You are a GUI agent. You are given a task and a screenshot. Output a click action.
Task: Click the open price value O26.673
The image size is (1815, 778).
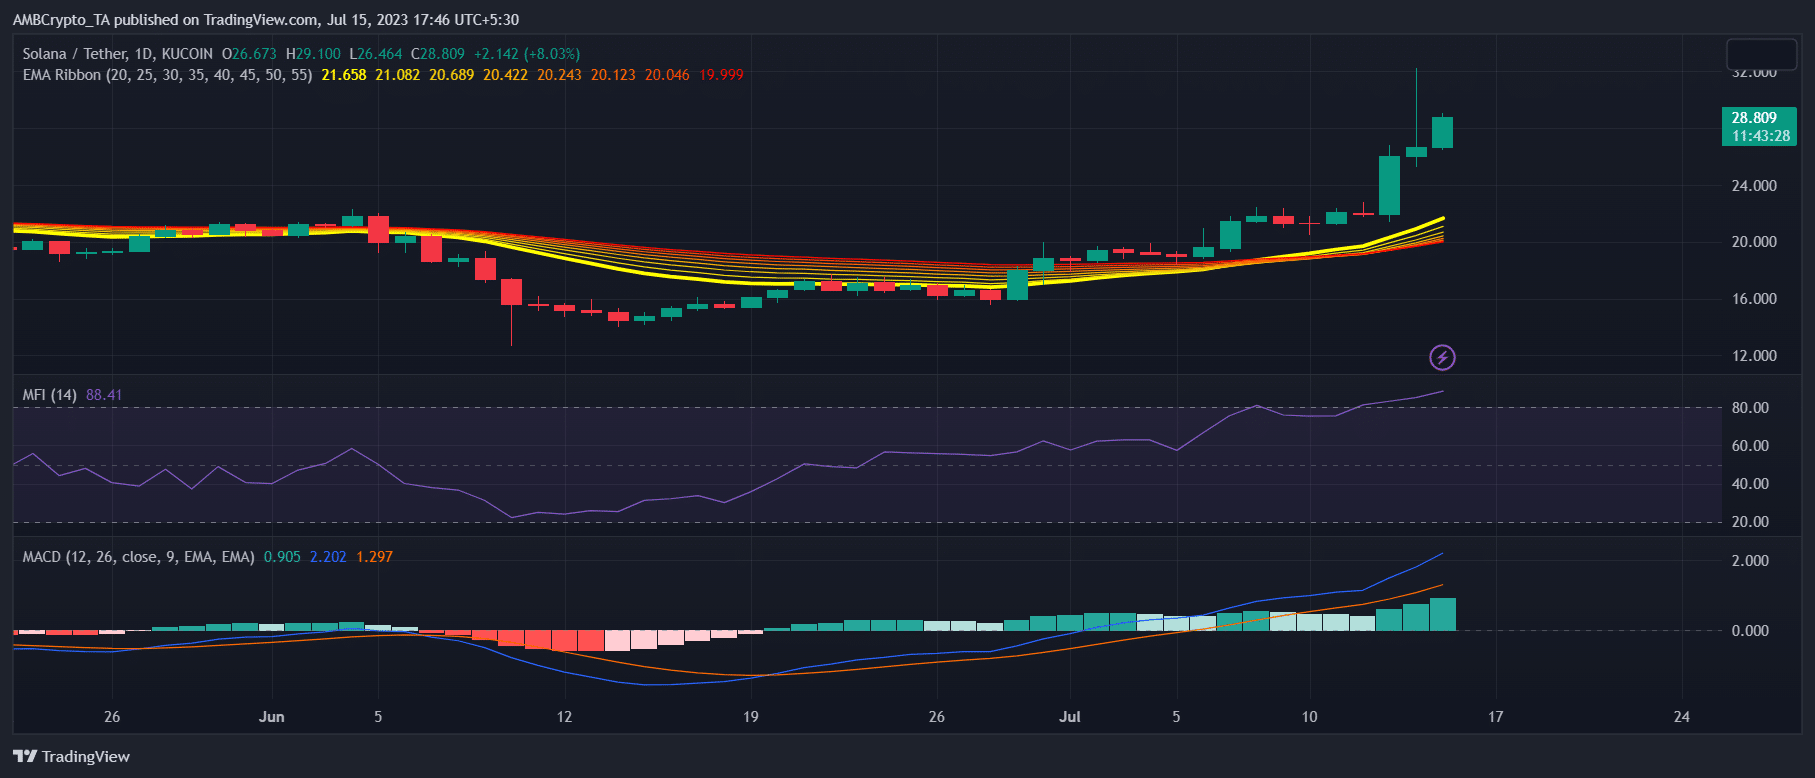[249, 54]
